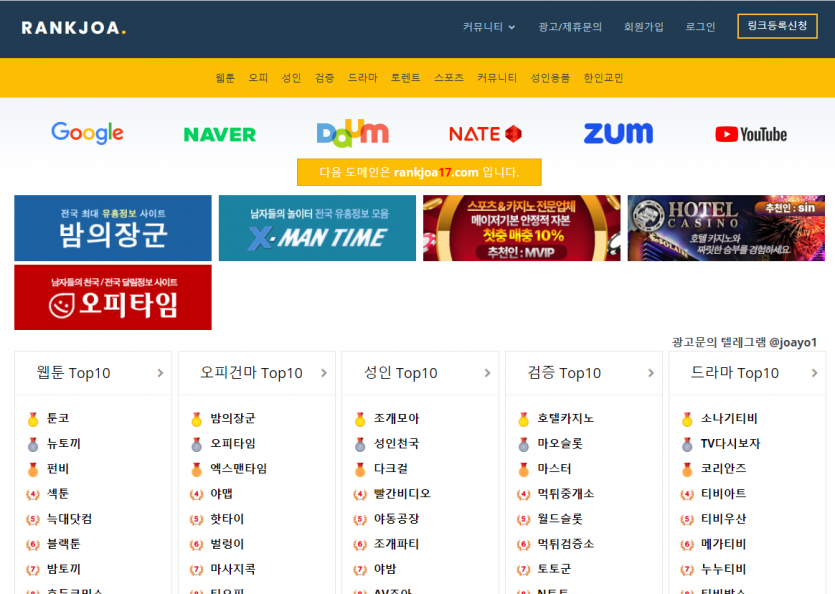Image resolution: width=835 pixels, height=594 pixels.
Task: Click the bronze medal beside 펀비
Action: [x=33, y=469]
